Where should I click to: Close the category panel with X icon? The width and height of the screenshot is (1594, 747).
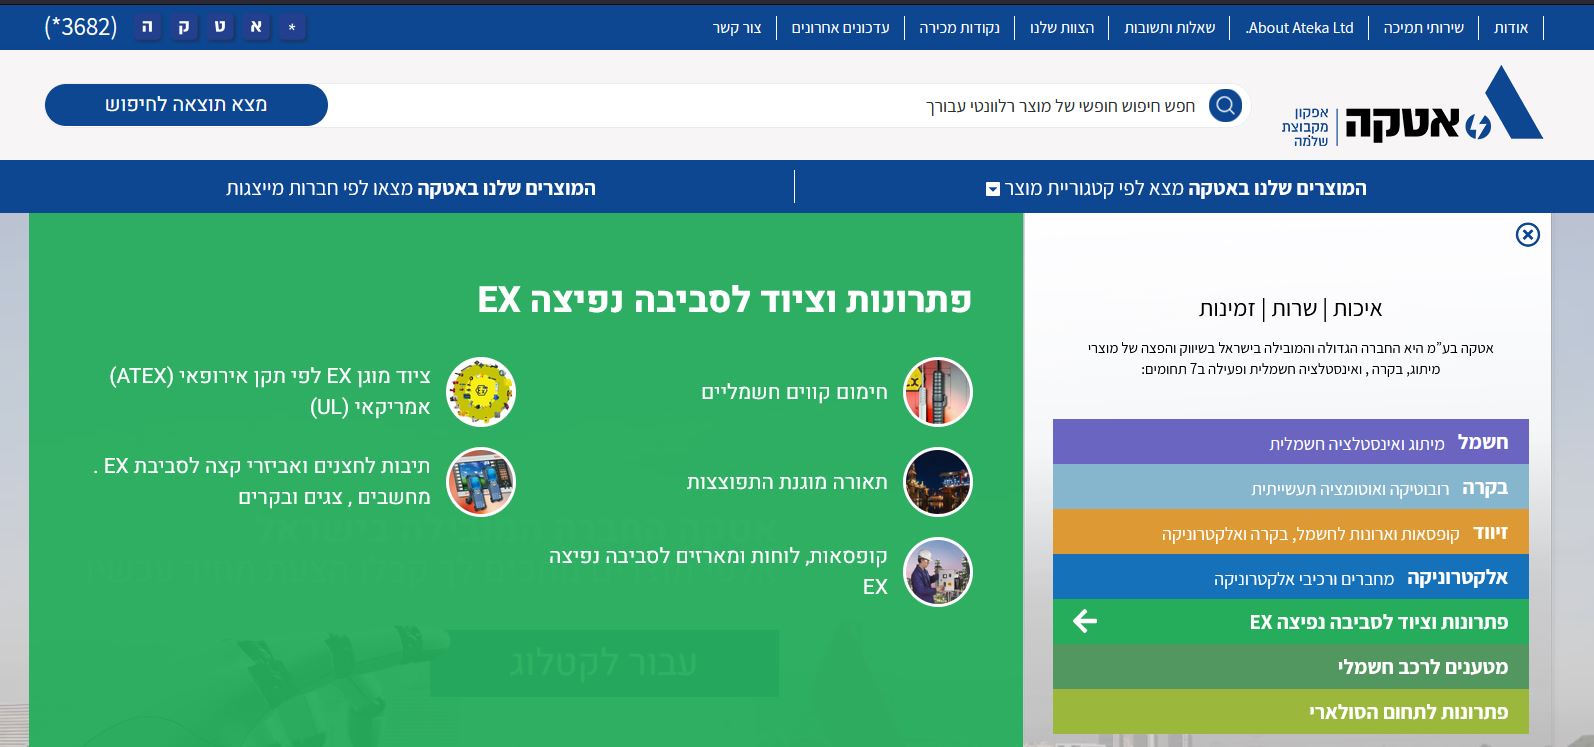1527,235
